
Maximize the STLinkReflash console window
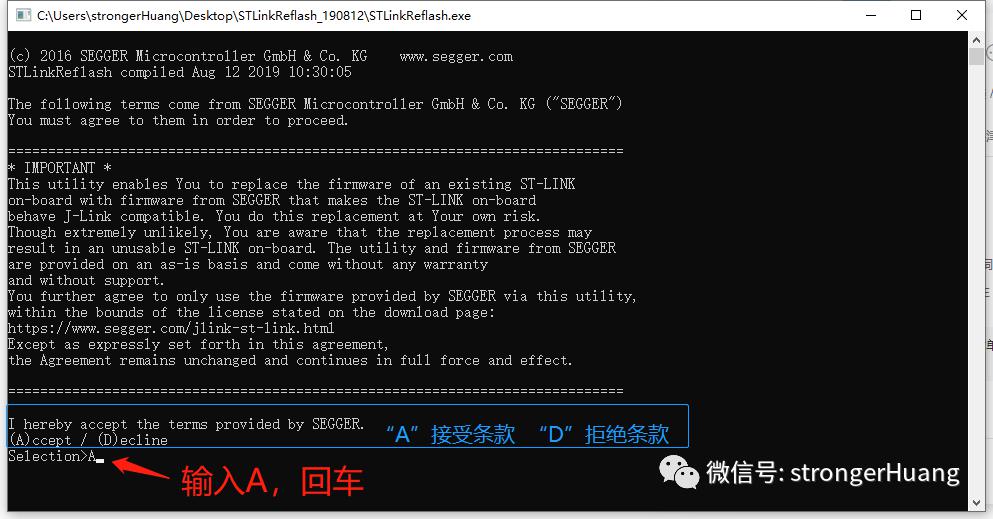point(916,15)
